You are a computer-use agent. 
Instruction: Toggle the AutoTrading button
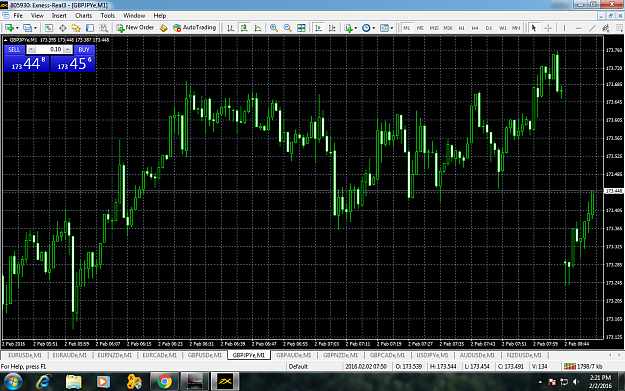tap(194, 28)
